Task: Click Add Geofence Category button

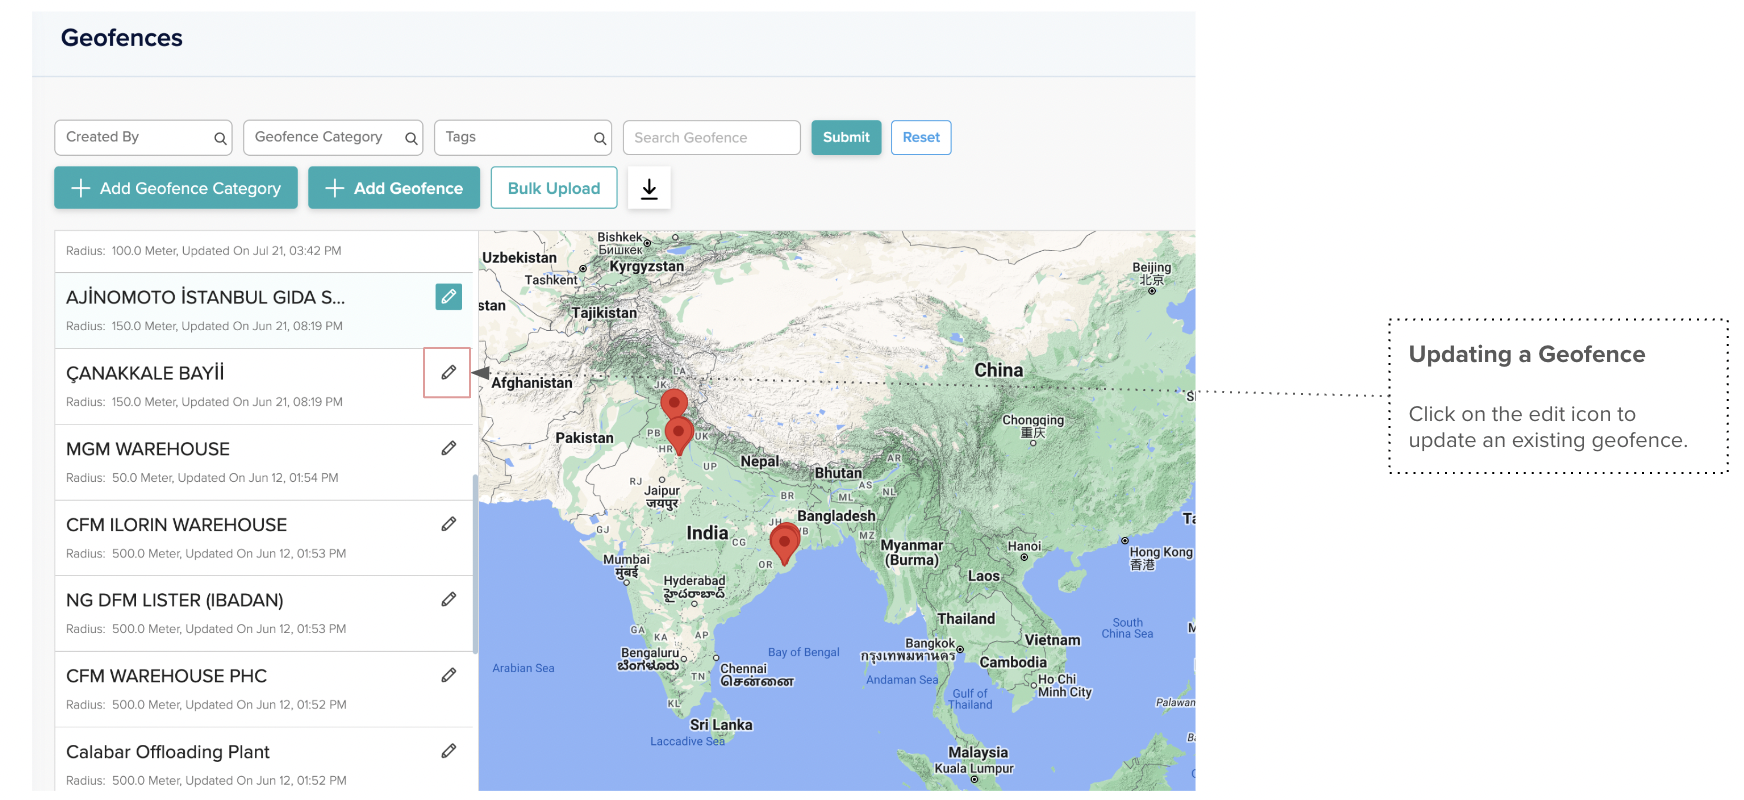Action: tap(176, 188)
